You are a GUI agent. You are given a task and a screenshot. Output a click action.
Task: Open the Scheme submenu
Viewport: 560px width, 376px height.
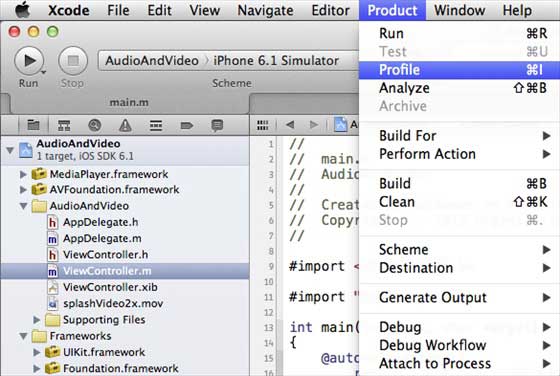pyautogui.click(x=459, y=250)
